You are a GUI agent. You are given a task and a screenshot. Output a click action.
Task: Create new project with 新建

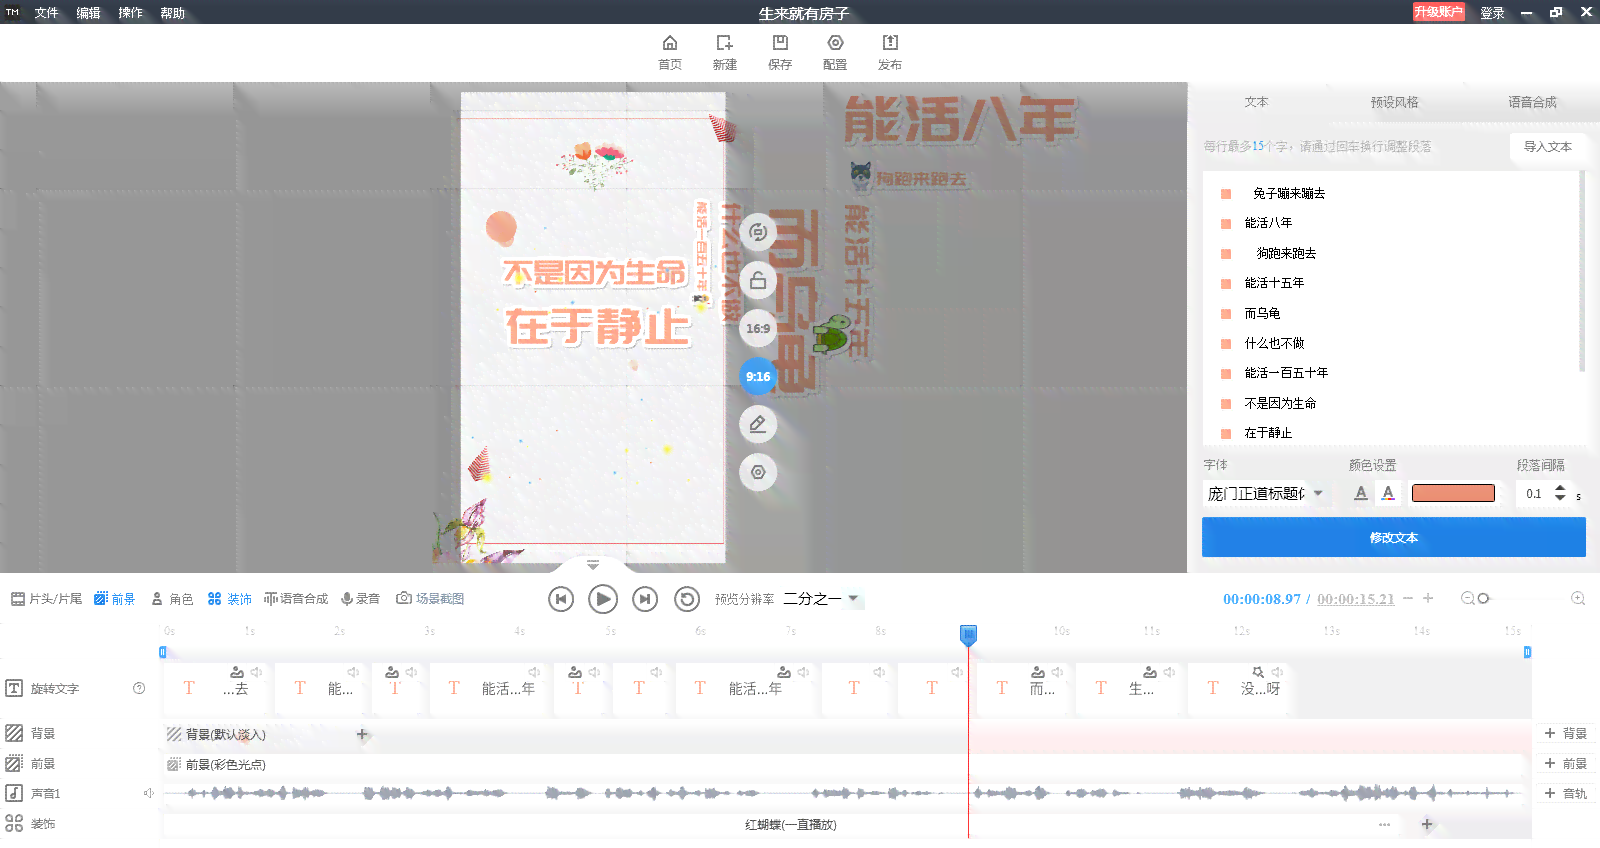[724, 52]
